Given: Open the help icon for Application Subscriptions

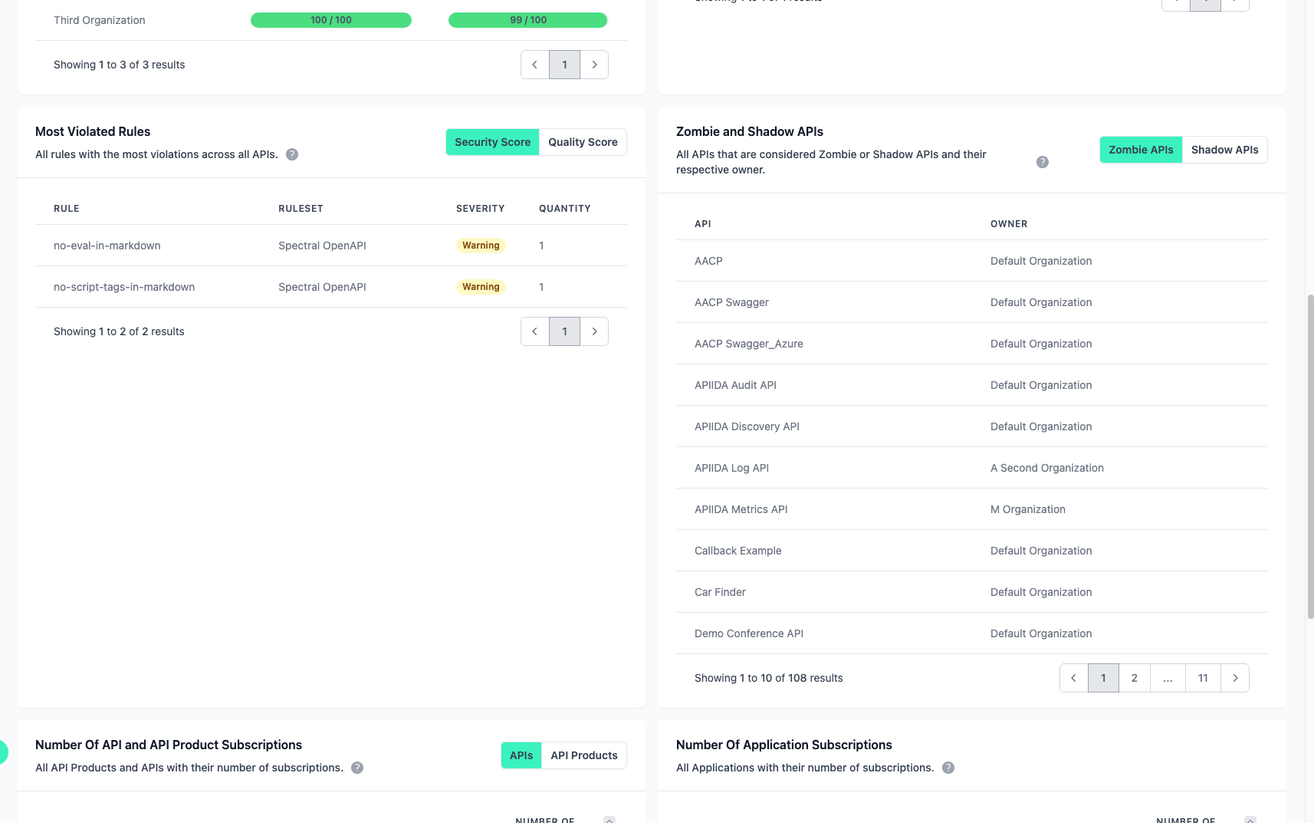Looking at the screenshot, I should pyautogui.click(x=947, y=767).
